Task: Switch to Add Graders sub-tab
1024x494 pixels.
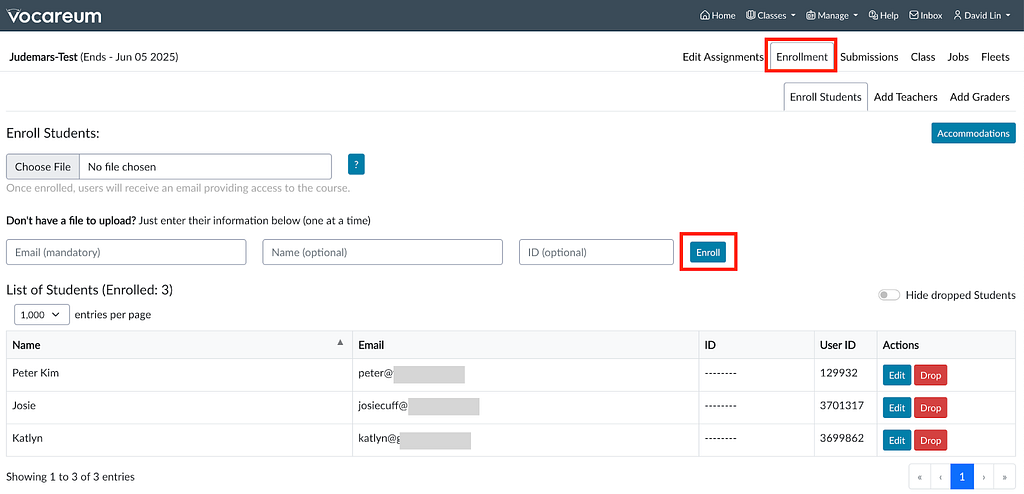Action: pyautogui.click(x=980, y=97)
